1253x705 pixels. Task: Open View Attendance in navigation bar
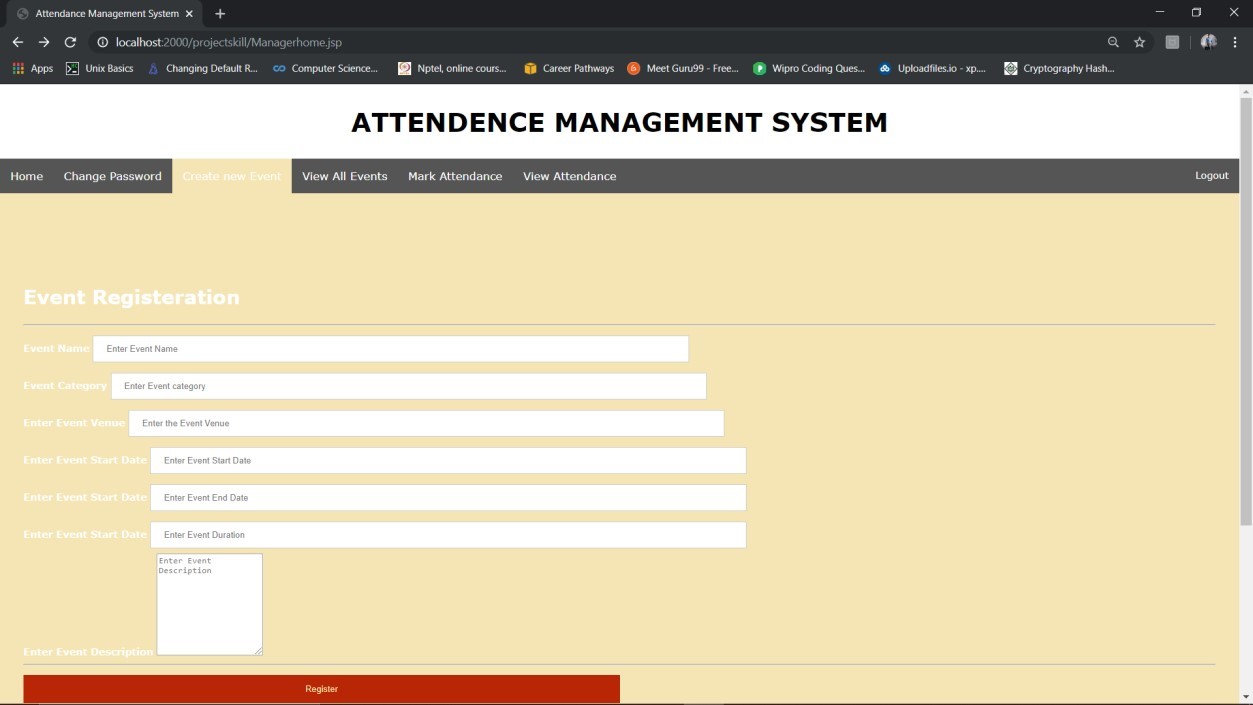tap(570, 176)
